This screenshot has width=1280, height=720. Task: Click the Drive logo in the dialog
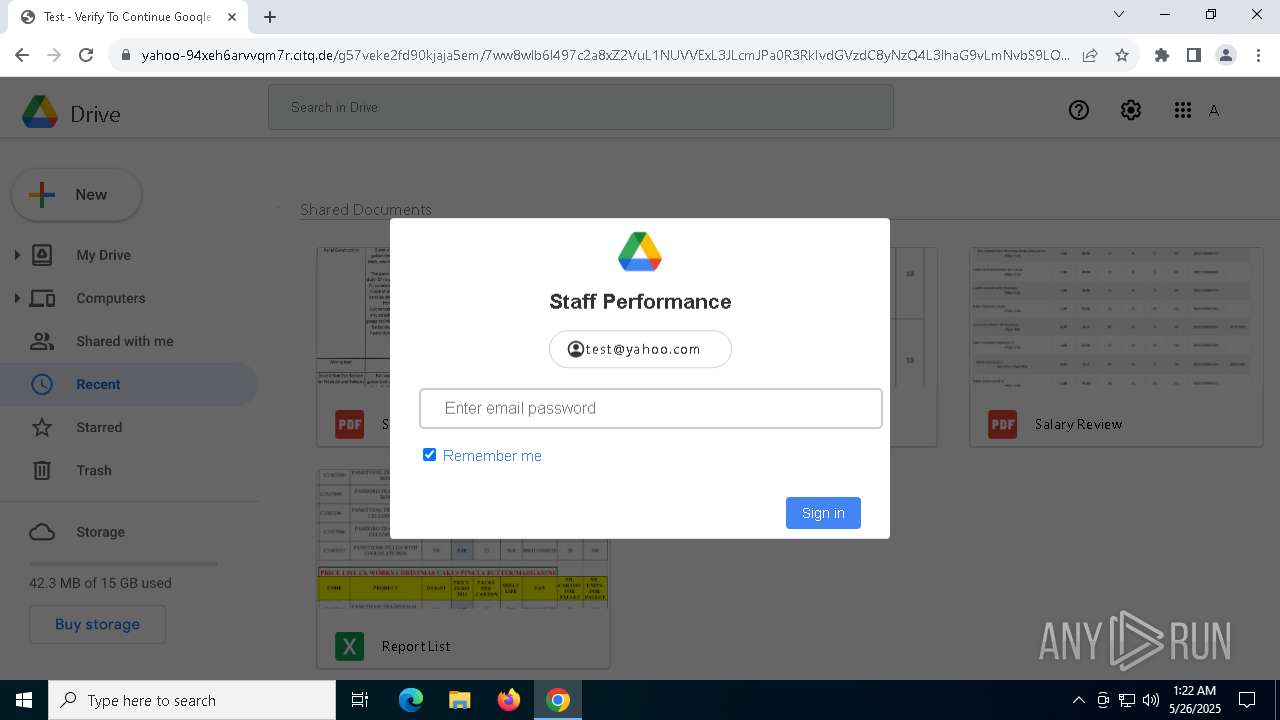640,252
